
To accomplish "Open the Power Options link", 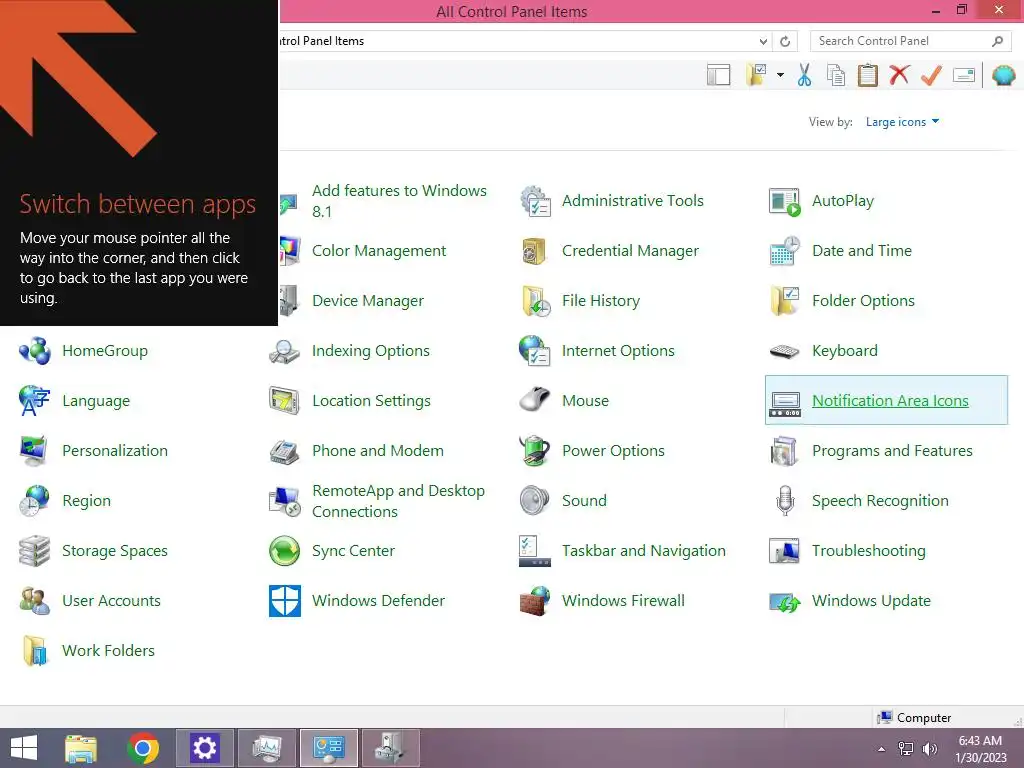I will click(613, 451).
